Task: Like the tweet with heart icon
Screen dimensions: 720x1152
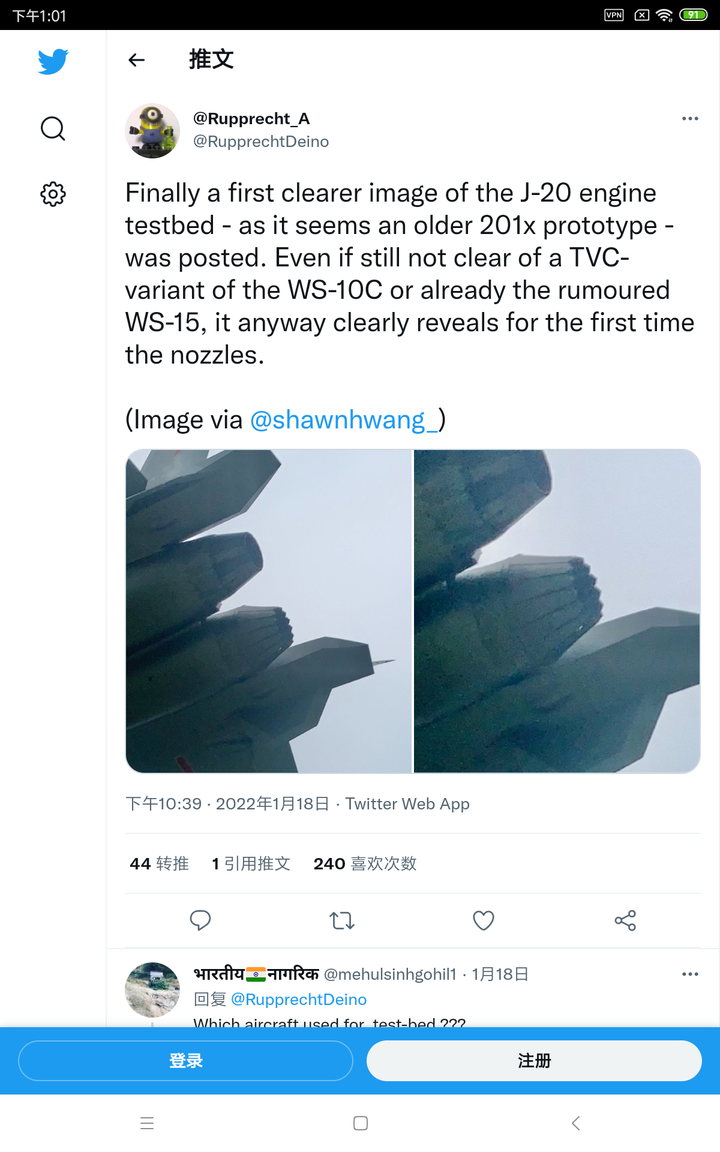Action: tap(484, 920)
